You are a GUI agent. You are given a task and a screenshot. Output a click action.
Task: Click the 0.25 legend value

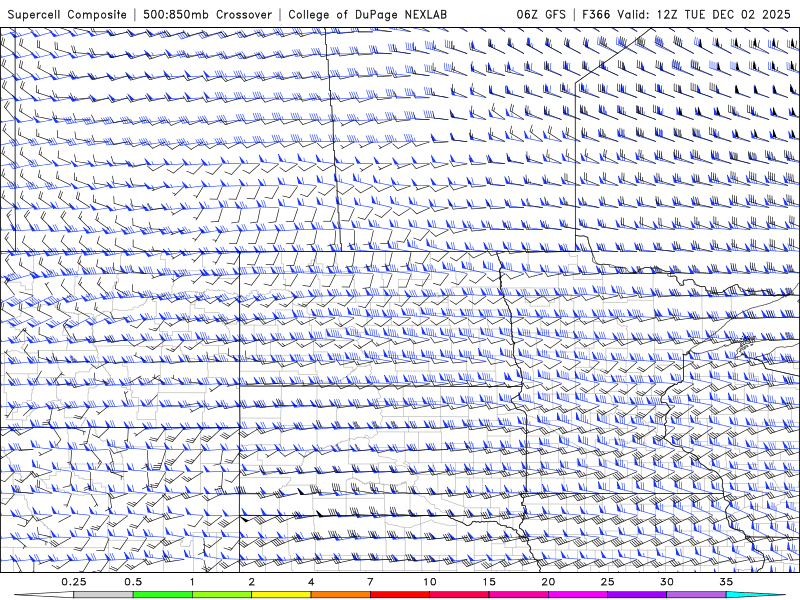pyautogui.click(x=74, y=582)
